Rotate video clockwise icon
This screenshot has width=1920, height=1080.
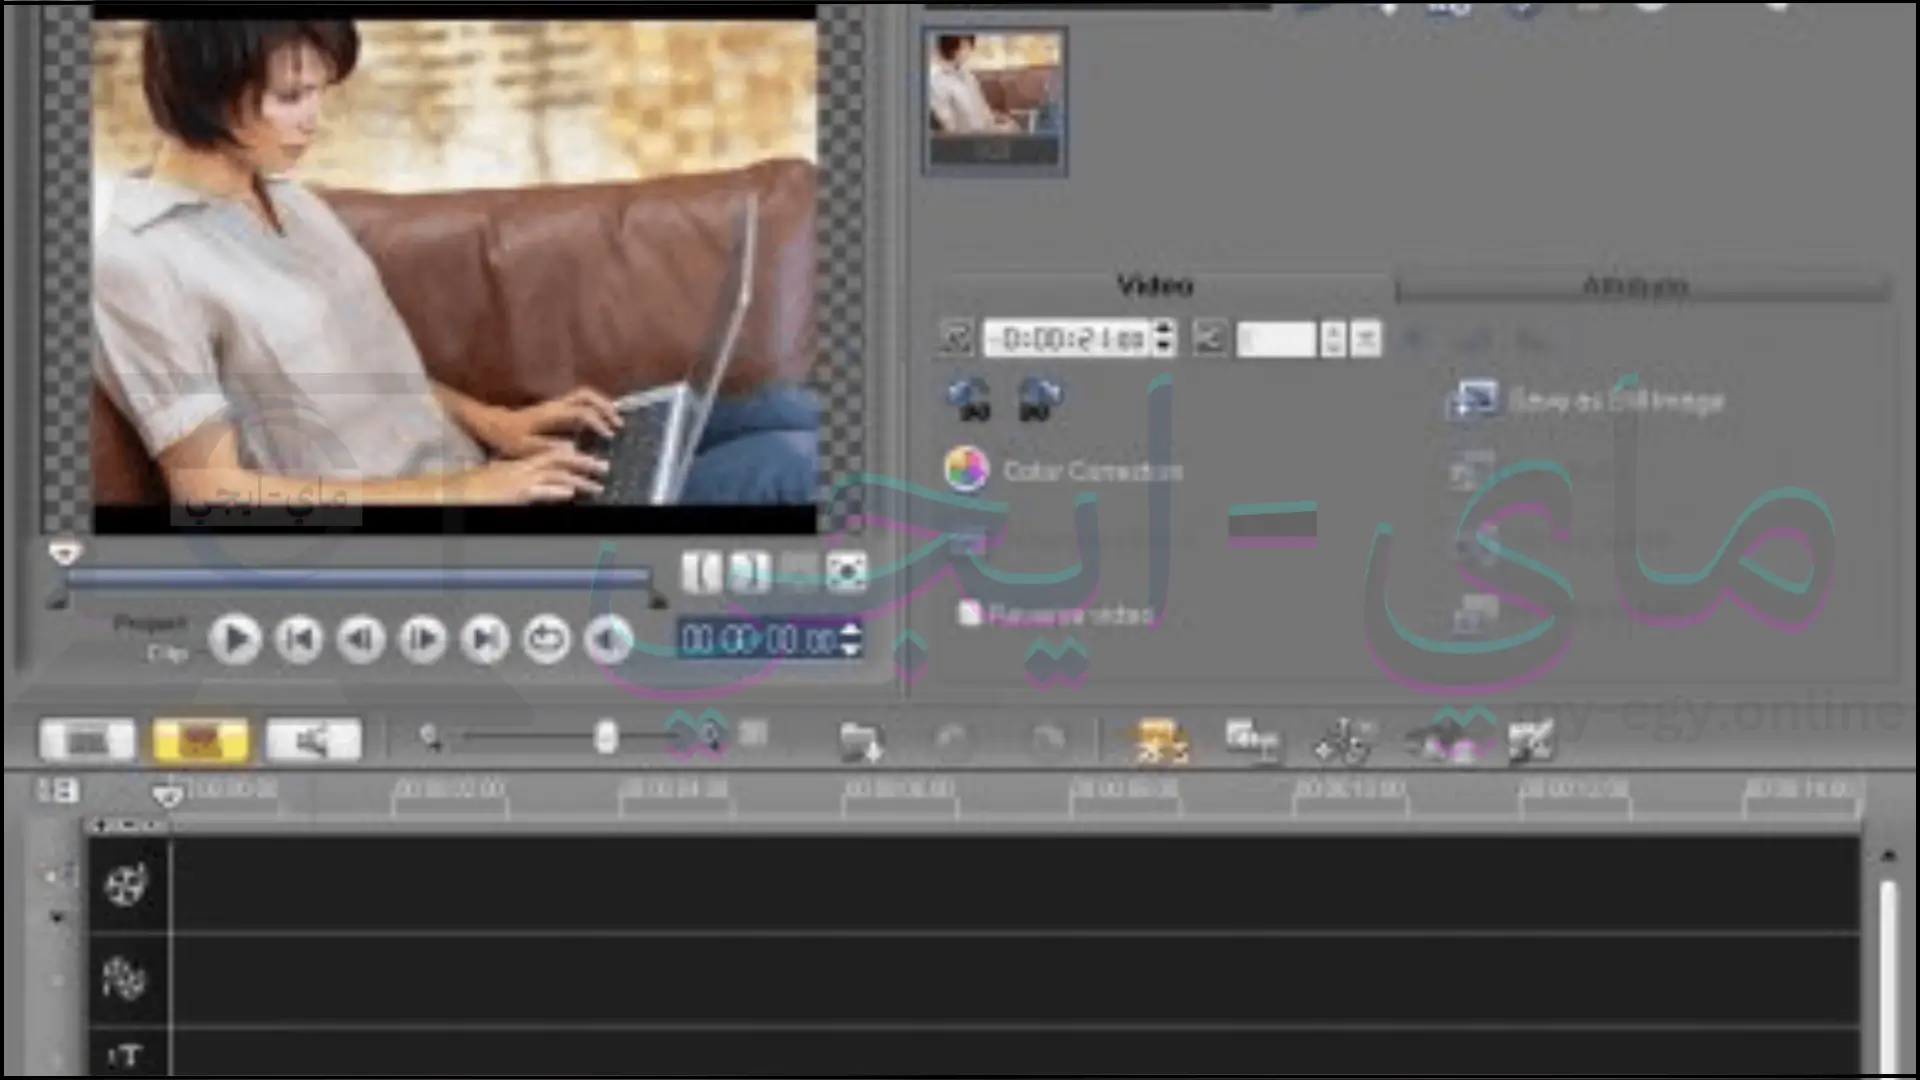click(1039, 398)
